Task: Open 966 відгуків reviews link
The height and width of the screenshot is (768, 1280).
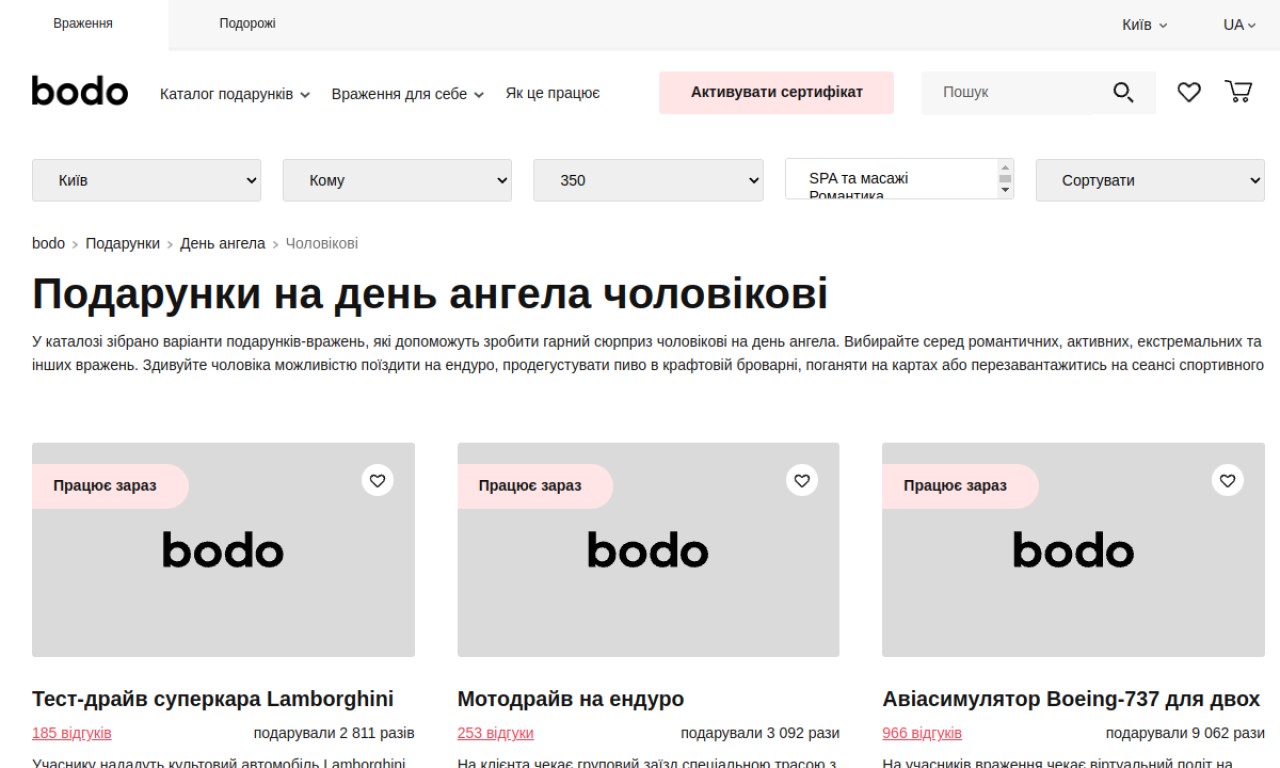Action: [922, 733]
